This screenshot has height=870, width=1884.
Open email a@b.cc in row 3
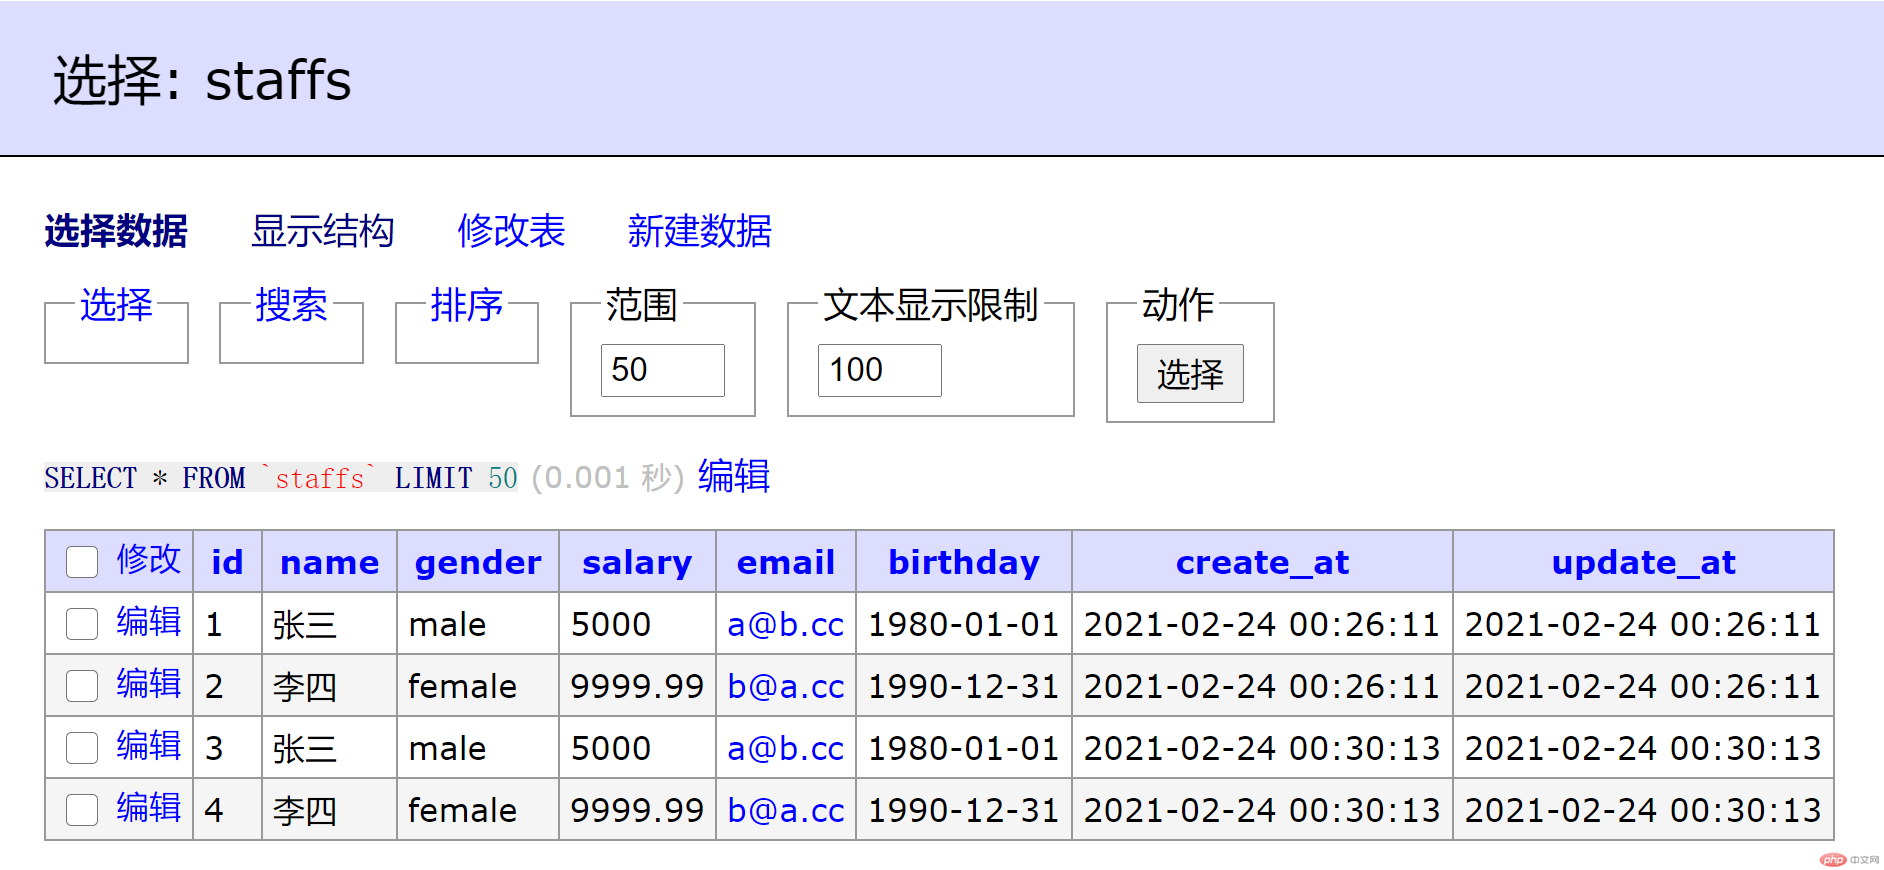pyautogui.click(x=786, y=749)
